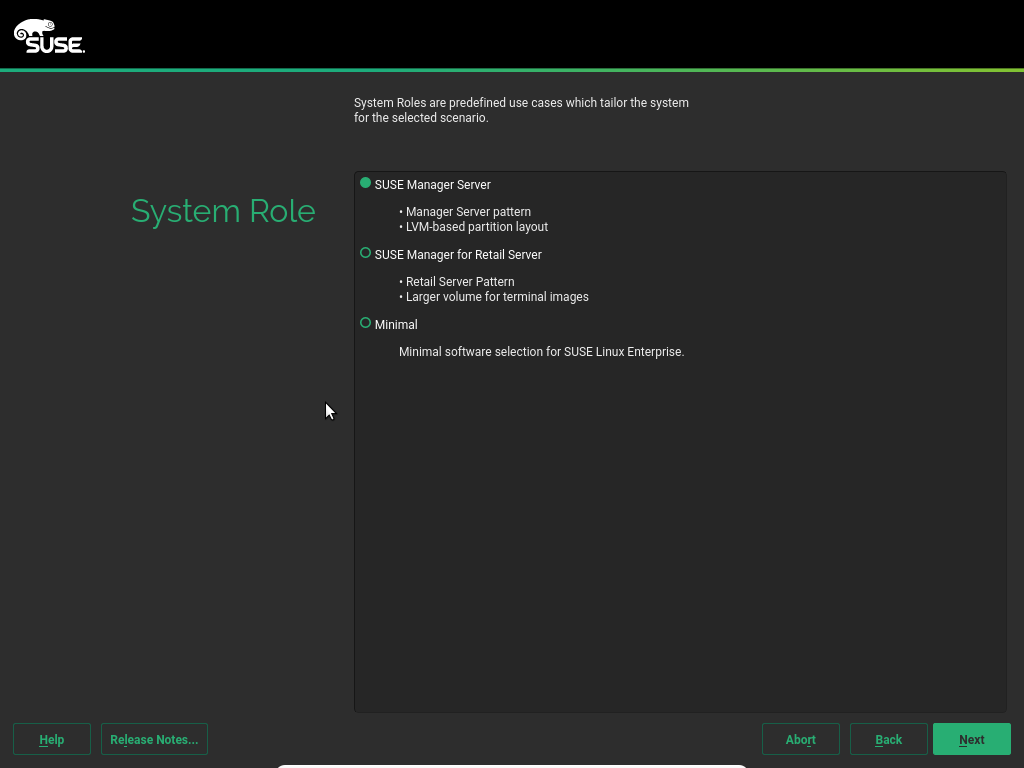Click the Minimal software selection description
Viewport: 1024px width, 768px height.
pyautogui.click(x=541, y=351)
